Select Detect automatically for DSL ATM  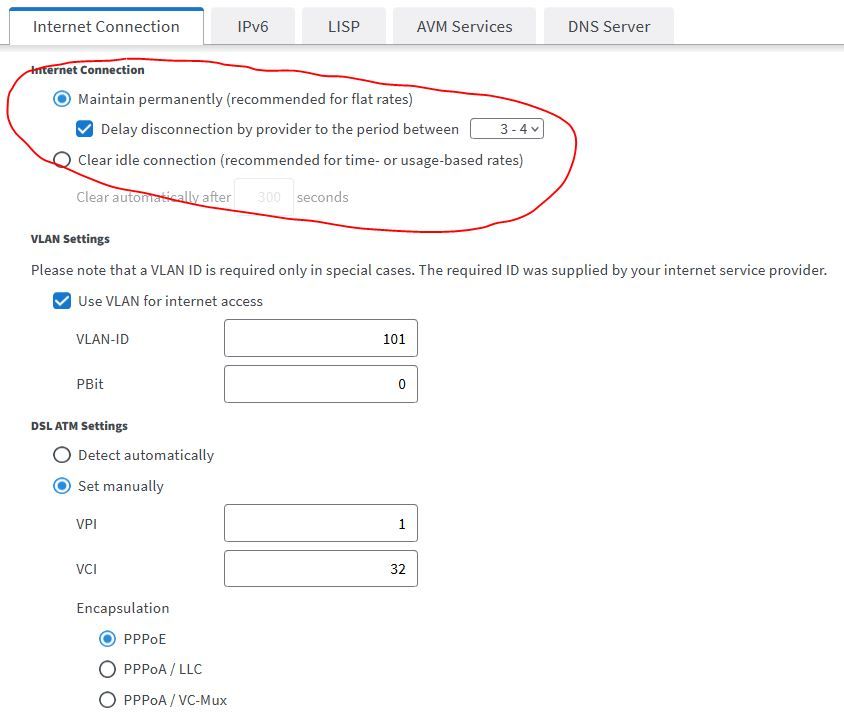62,455
